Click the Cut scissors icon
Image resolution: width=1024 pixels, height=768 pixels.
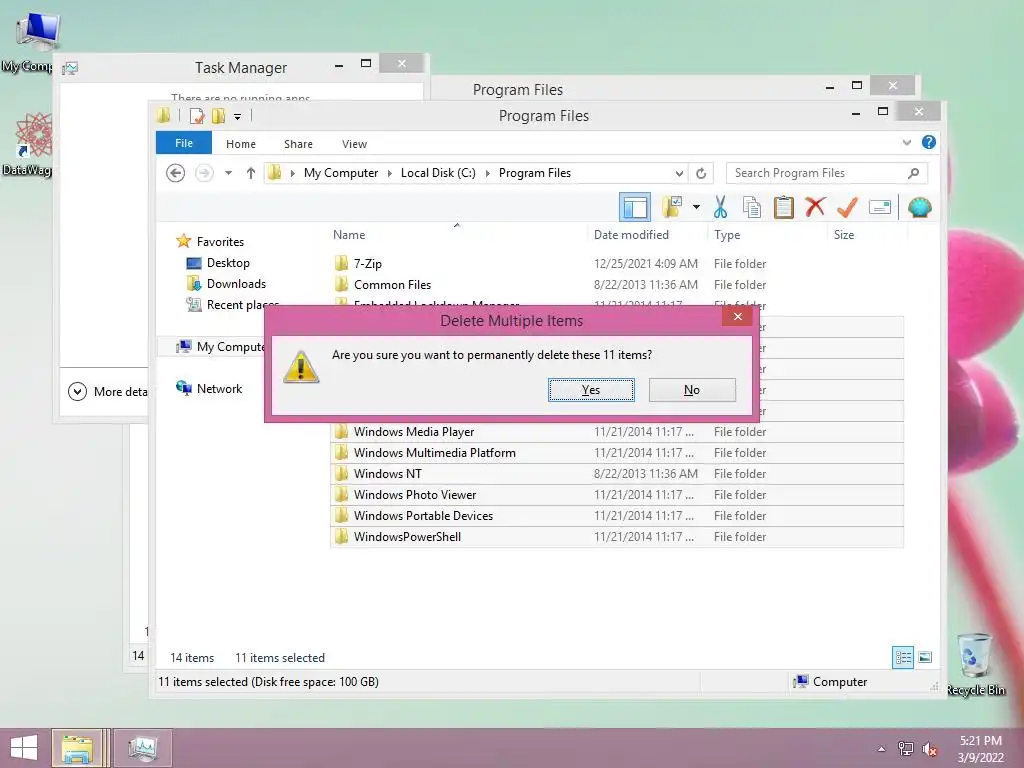click(x=720, y=207)
